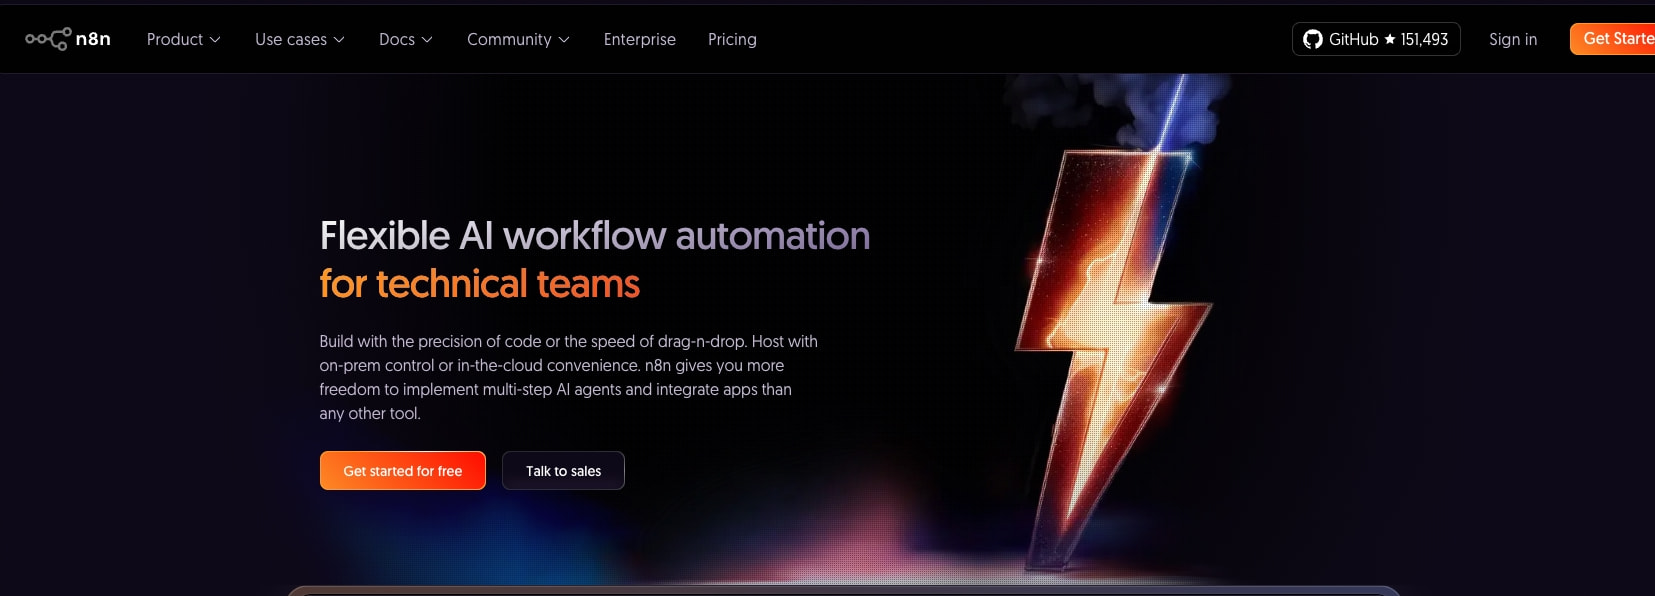Screen dimensions: 1655x596
Task: Click the n8n logo in the header
Action: 68,39
